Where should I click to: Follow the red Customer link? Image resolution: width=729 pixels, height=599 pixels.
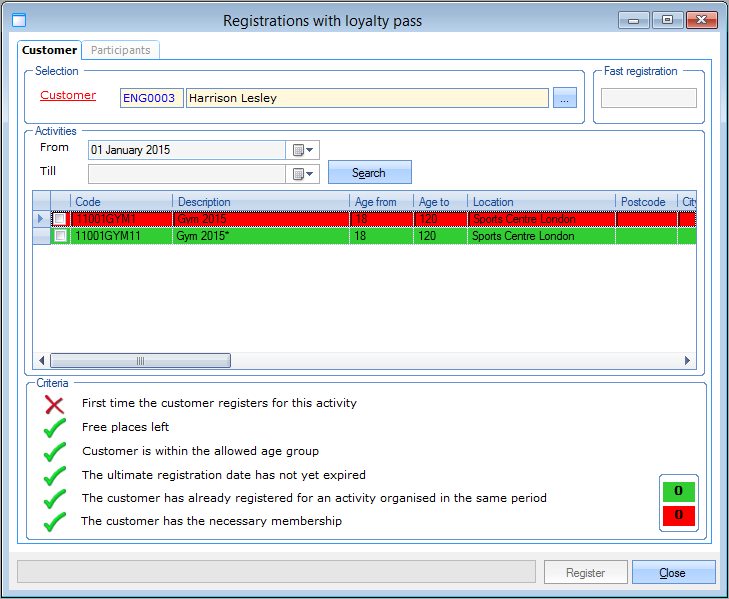(x=68, y=96)
